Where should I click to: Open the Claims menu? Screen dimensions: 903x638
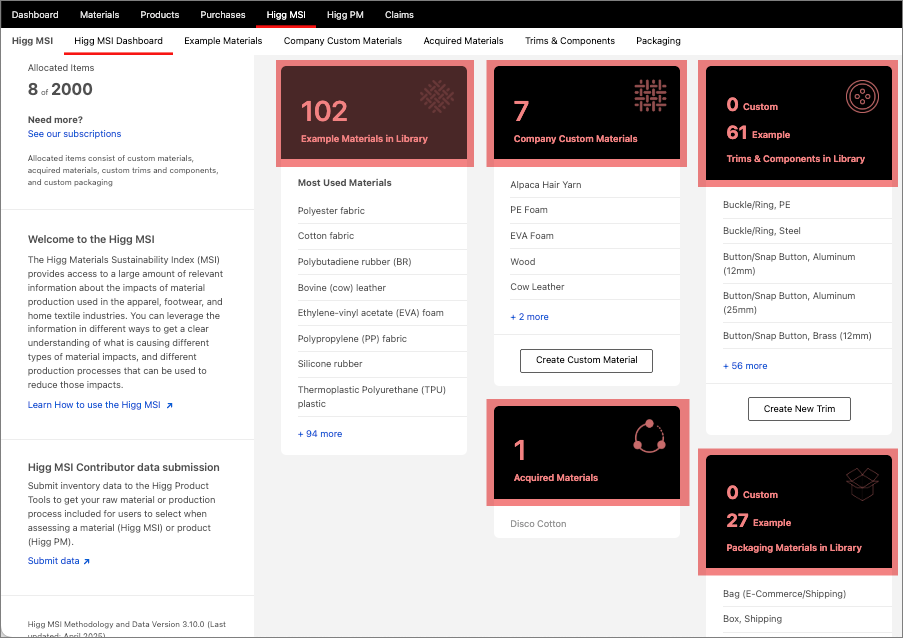point(399,14)
